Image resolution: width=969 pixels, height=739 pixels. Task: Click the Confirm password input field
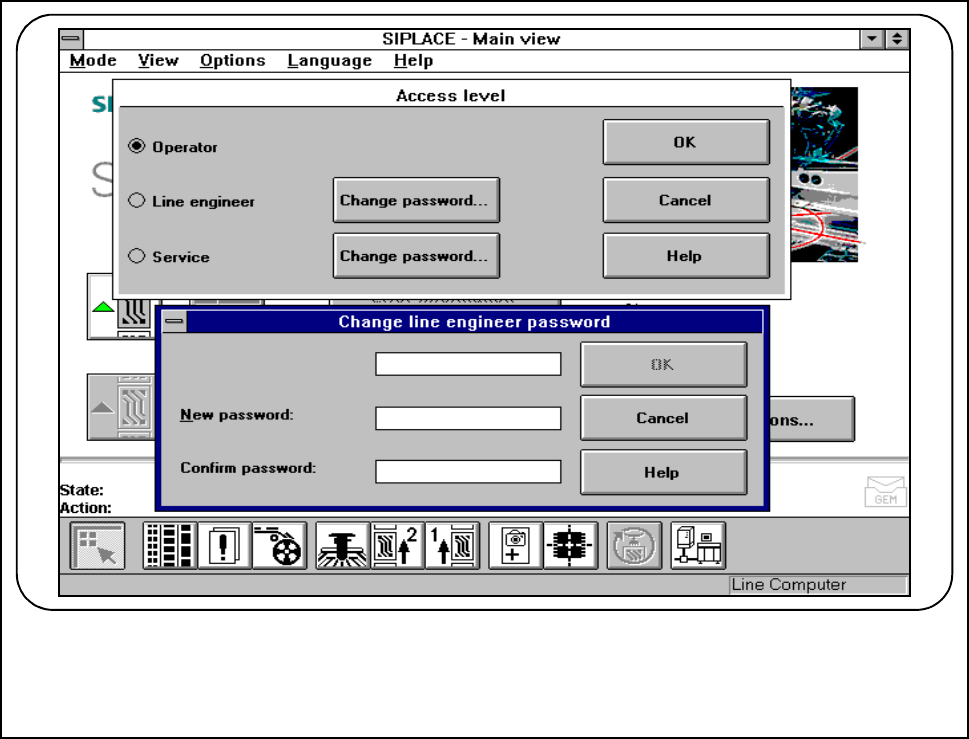[468, 471]
